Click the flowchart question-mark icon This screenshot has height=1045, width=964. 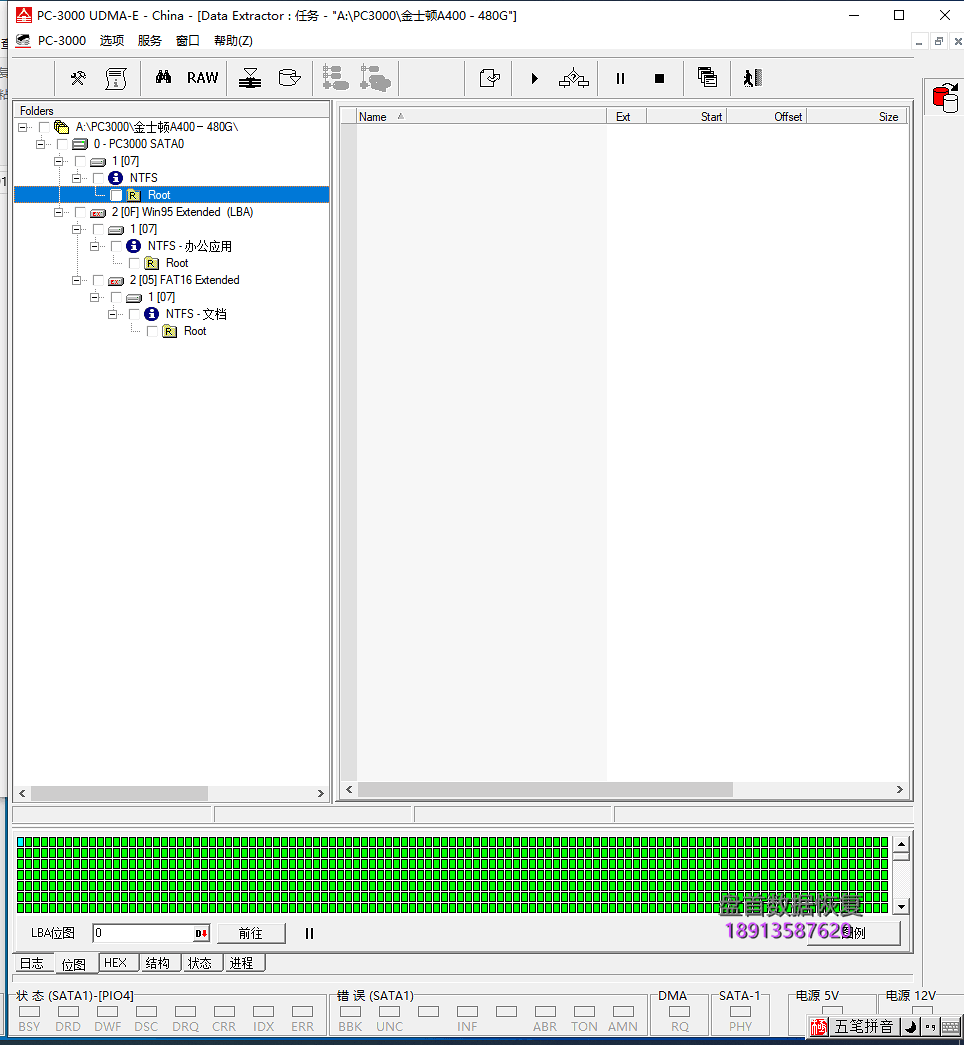tap(573, 79)
